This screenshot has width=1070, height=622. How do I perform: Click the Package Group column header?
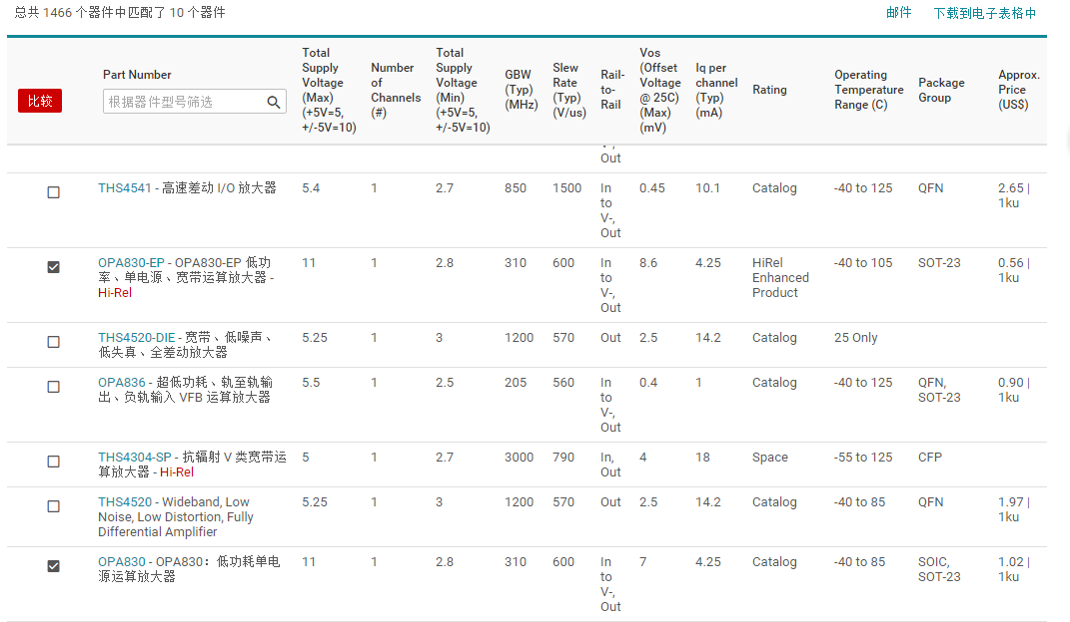coord(941,89)
